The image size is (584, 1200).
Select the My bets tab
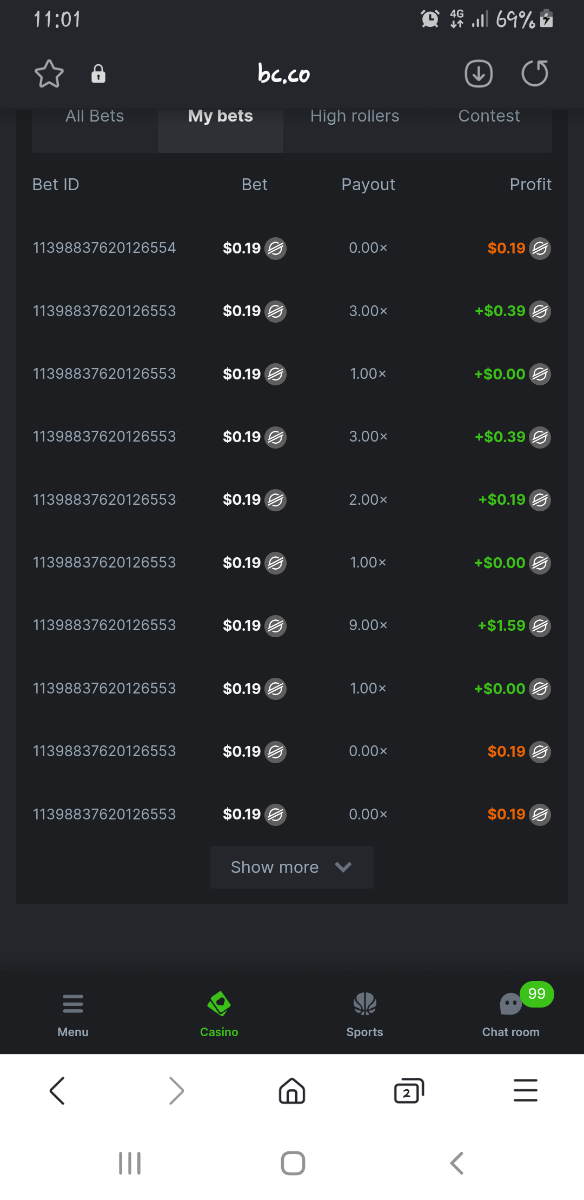(220, 116)
